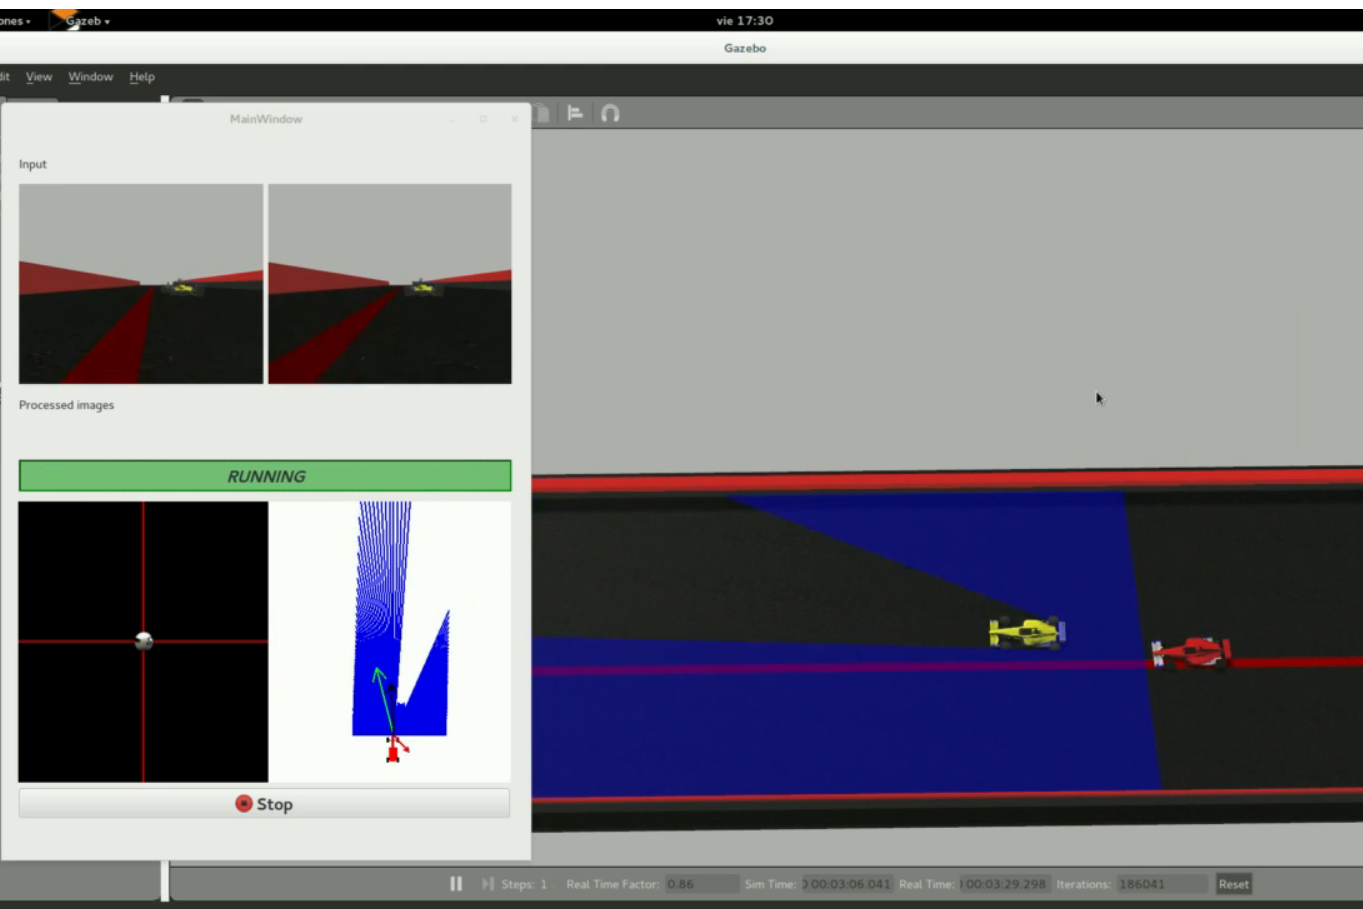The image size is (1363, 909).
Task: Select the yellow F1 car in scene
Action: 1026,632
